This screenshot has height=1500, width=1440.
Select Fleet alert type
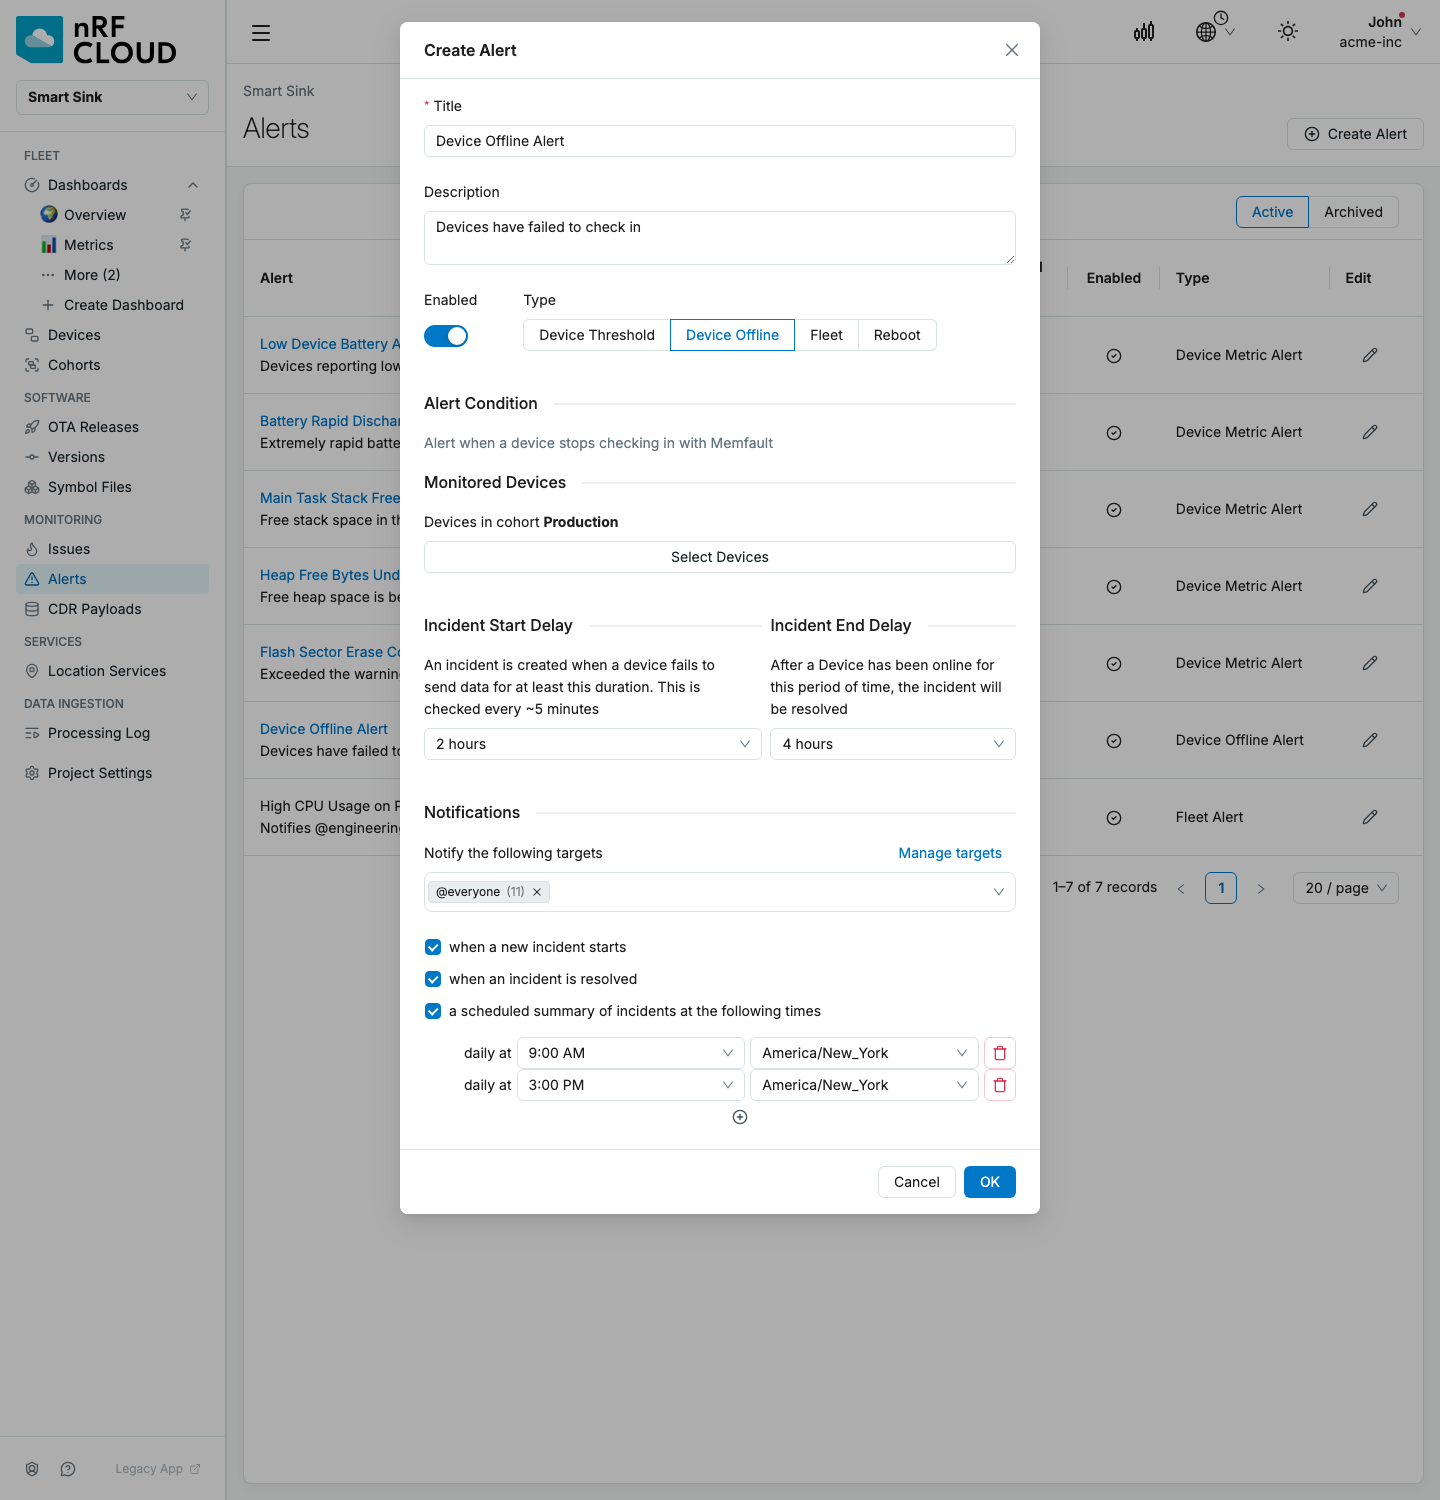(826, 335)
